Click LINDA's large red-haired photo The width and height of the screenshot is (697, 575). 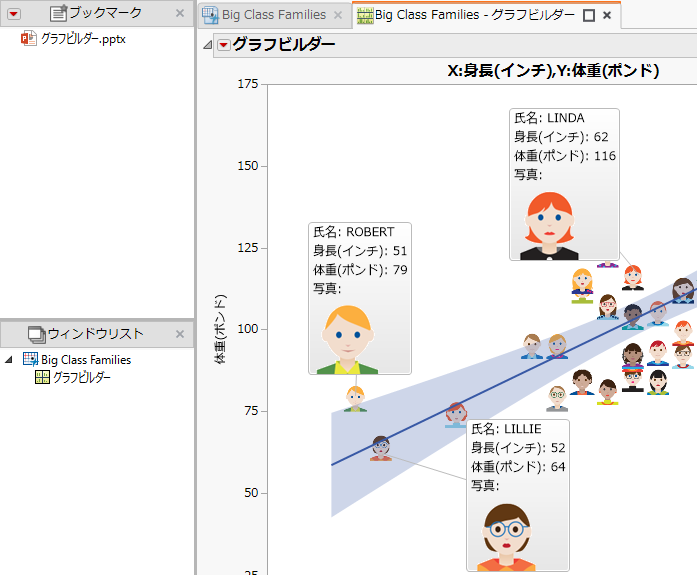tap(549, 225)
